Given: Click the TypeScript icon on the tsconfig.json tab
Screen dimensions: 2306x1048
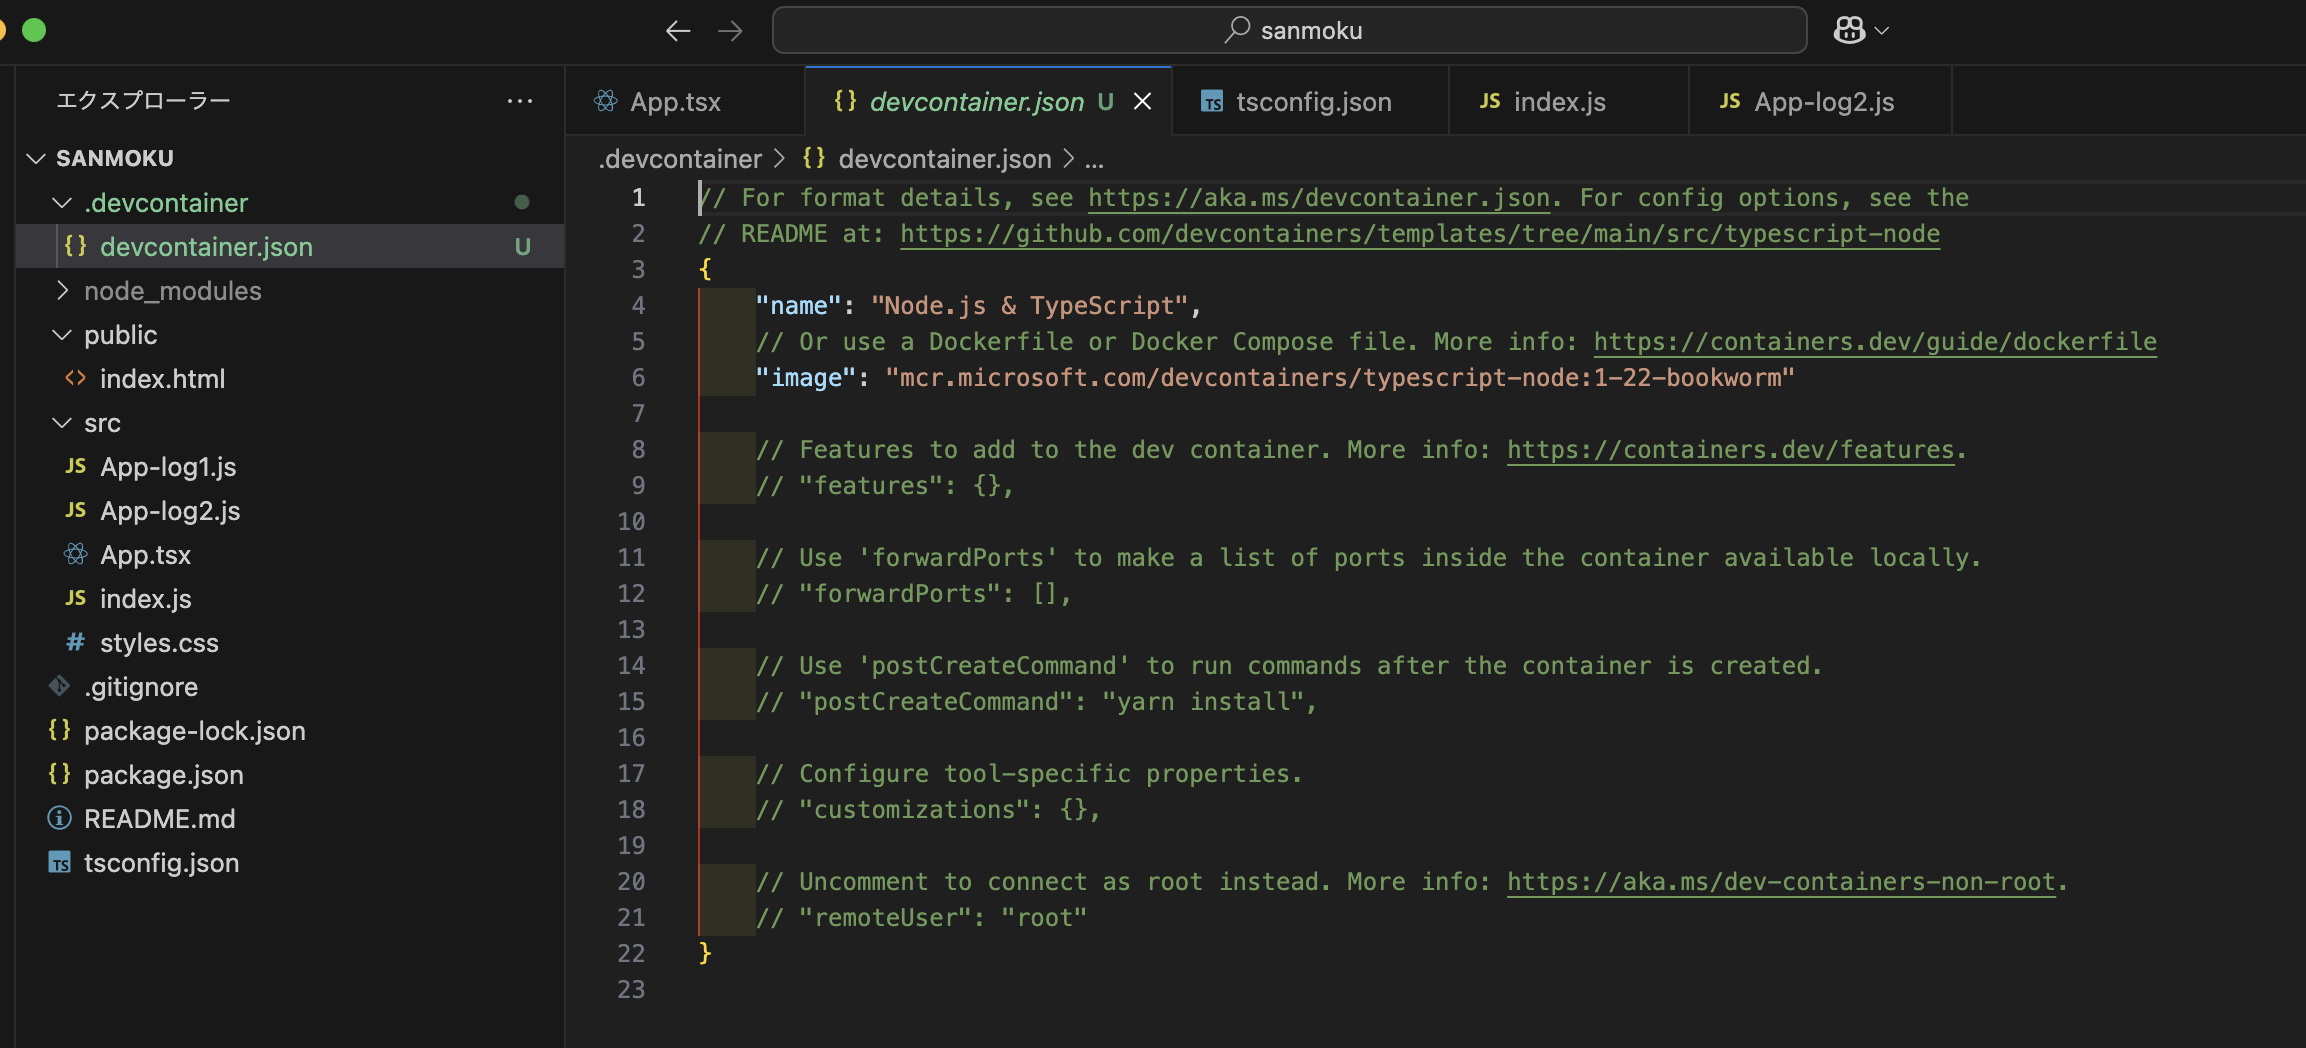Looking at the screenshot, I should (1213, 100).
